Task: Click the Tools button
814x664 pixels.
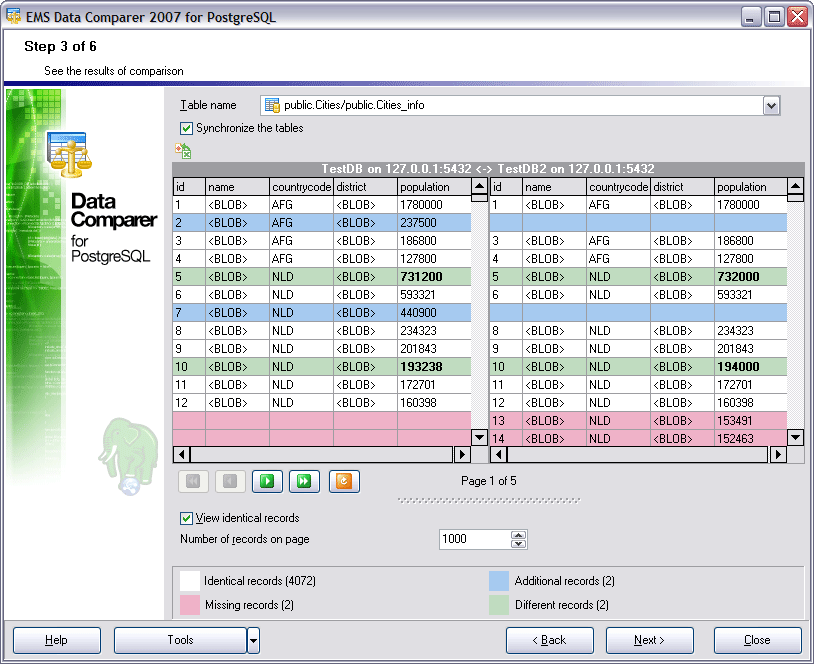Action: click(x=180, y=640)
